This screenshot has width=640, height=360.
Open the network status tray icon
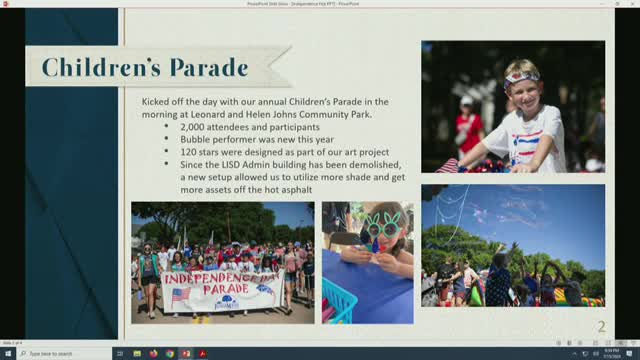pyautogui.click(x=585, y=353)
